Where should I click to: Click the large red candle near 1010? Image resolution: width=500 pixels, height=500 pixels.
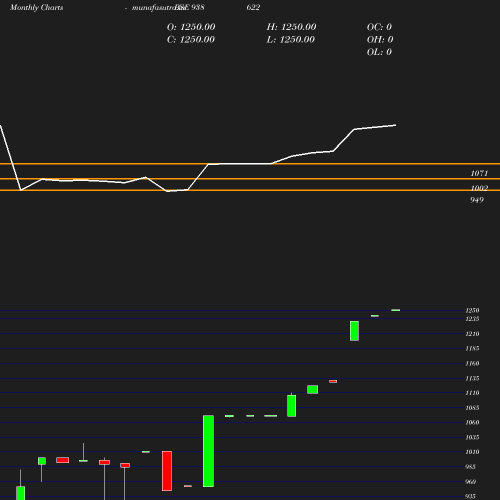[x=167, y=471]
